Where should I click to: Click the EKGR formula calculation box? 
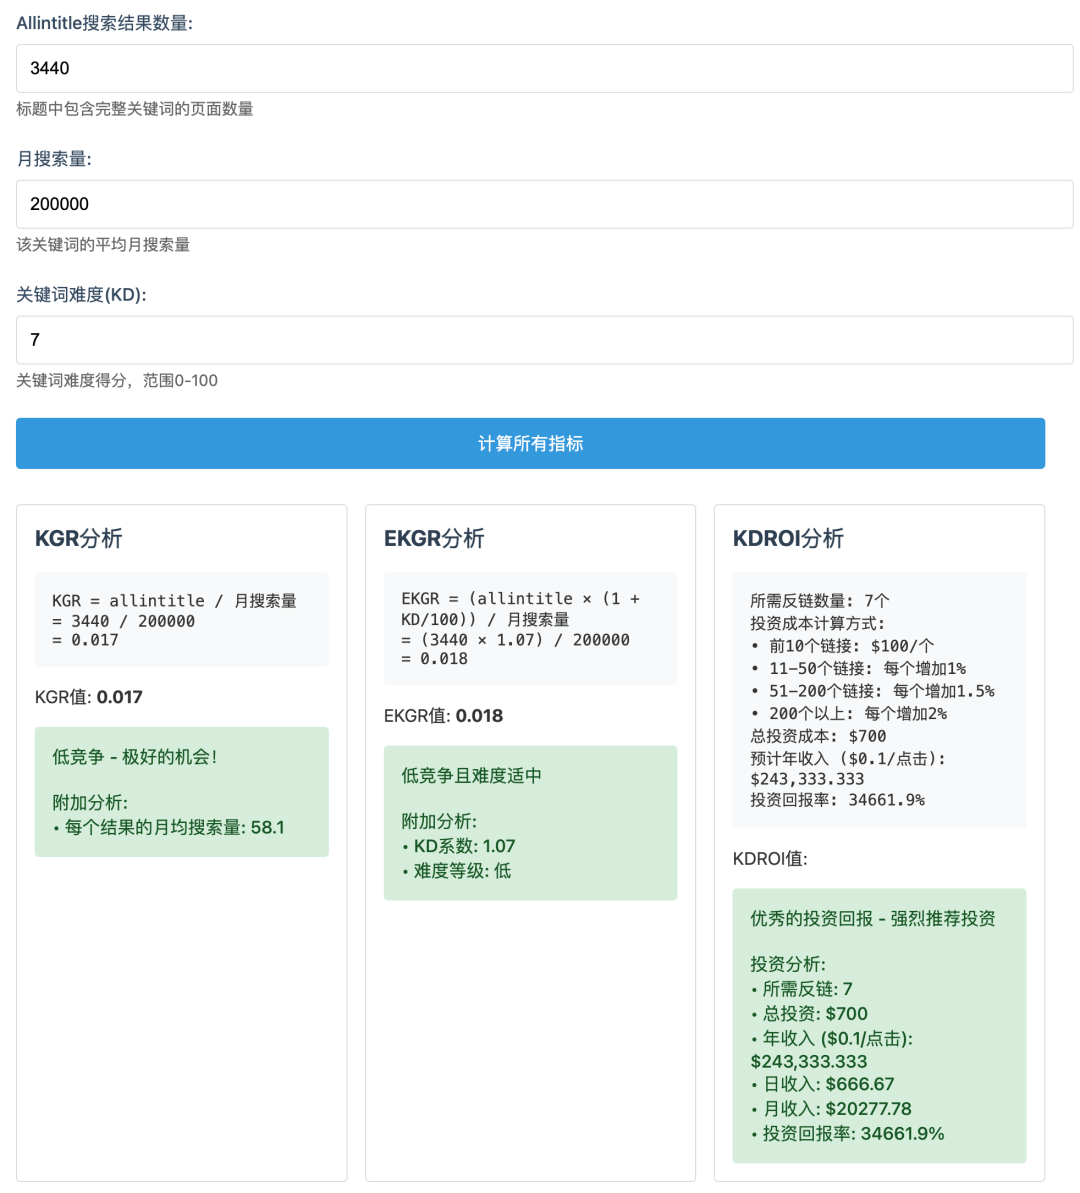(530, 629)
